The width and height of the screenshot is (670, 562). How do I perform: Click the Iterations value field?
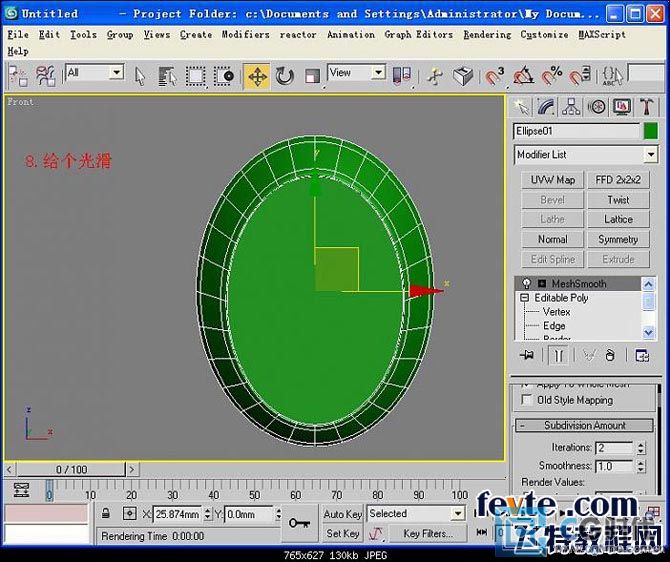(x=614, y=447)
